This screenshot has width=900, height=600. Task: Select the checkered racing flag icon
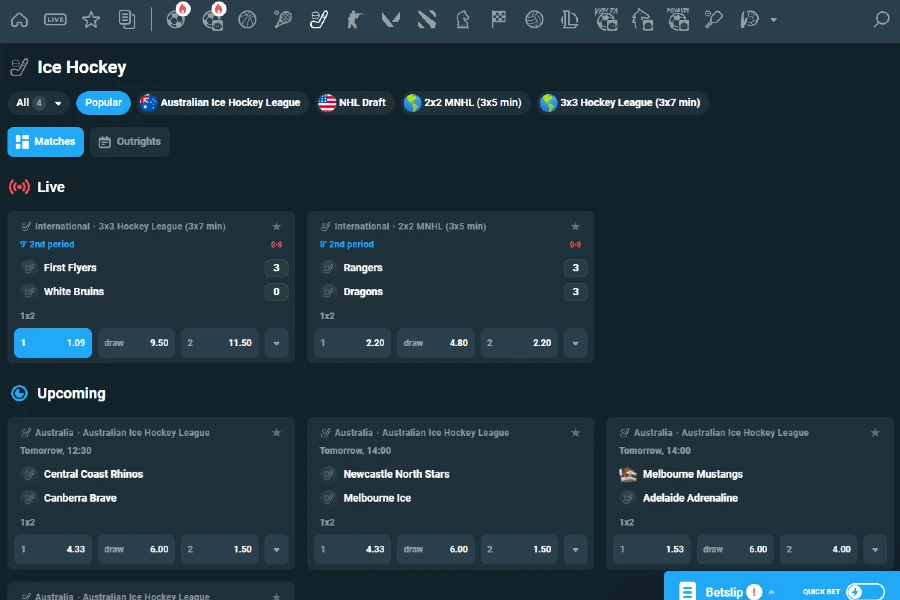pos(498,19)
